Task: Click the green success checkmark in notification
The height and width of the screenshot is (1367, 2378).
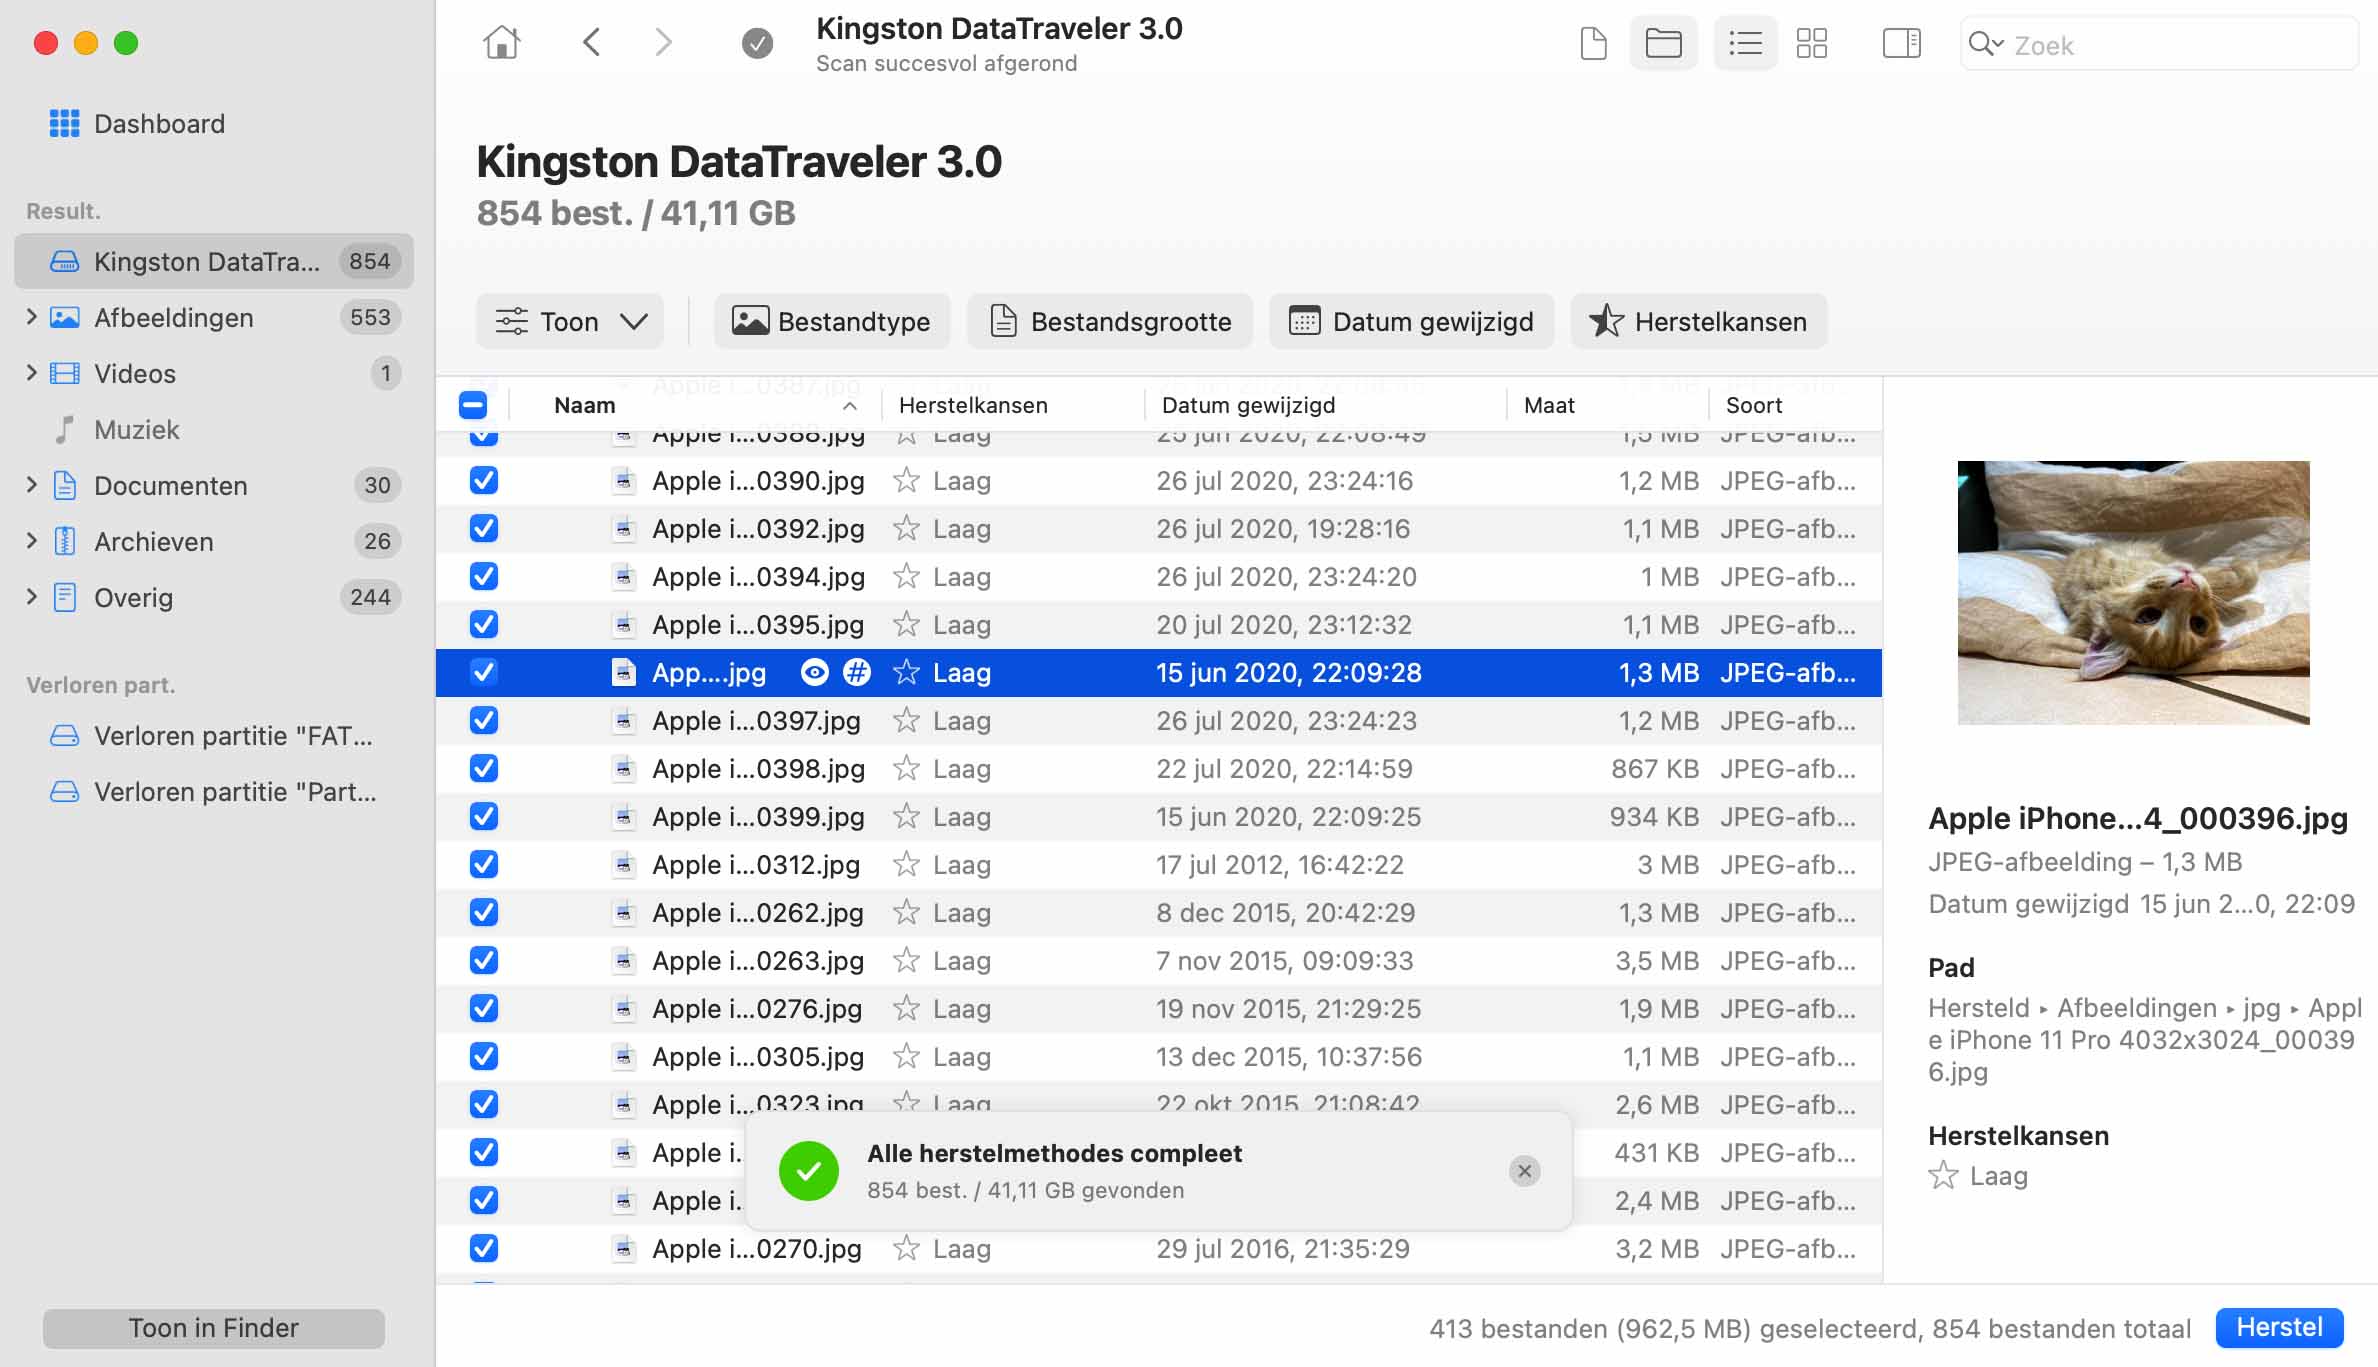Action: pos(808,1170)
